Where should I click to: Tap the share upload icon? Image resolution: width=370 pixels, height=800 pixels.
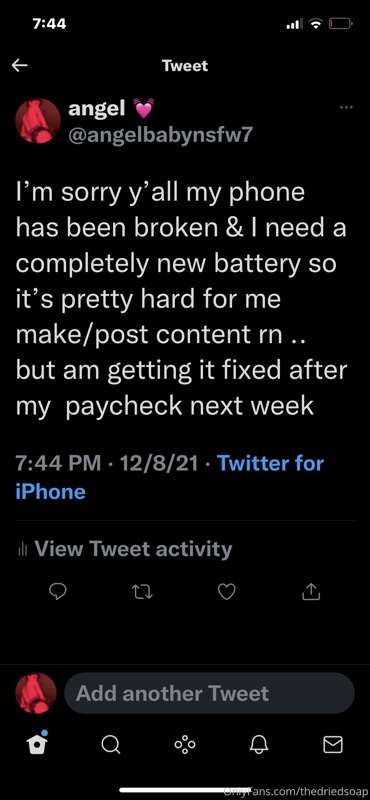pos(311,591)
